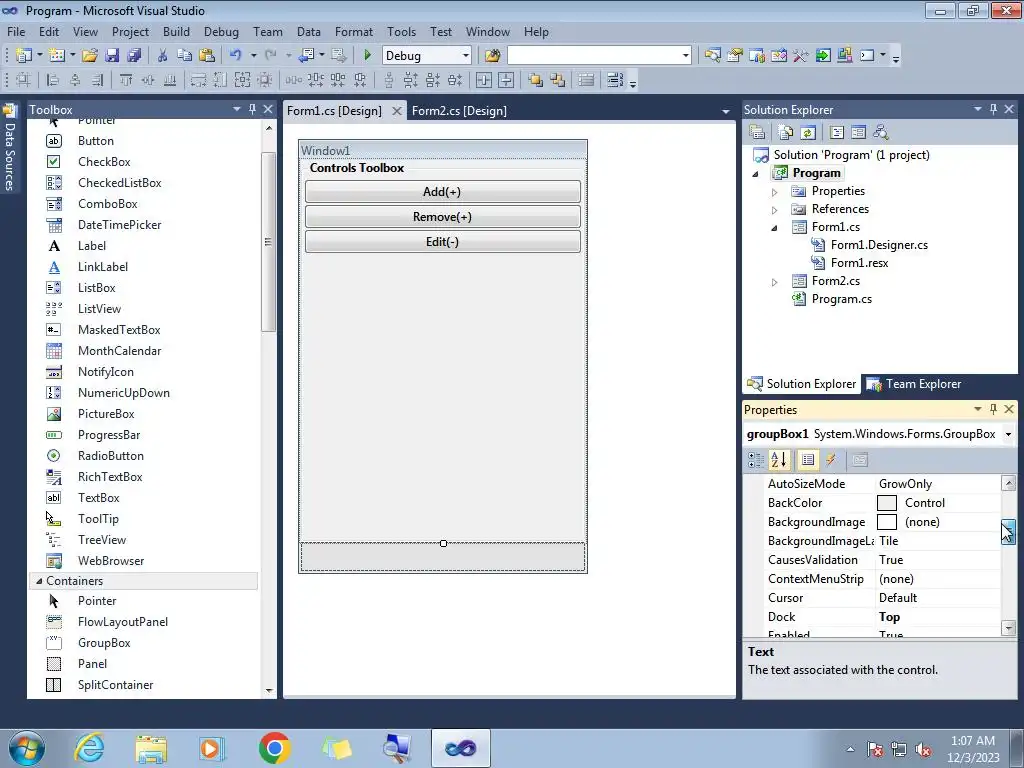Switch to the Team Explorer tab

[914, 384]
